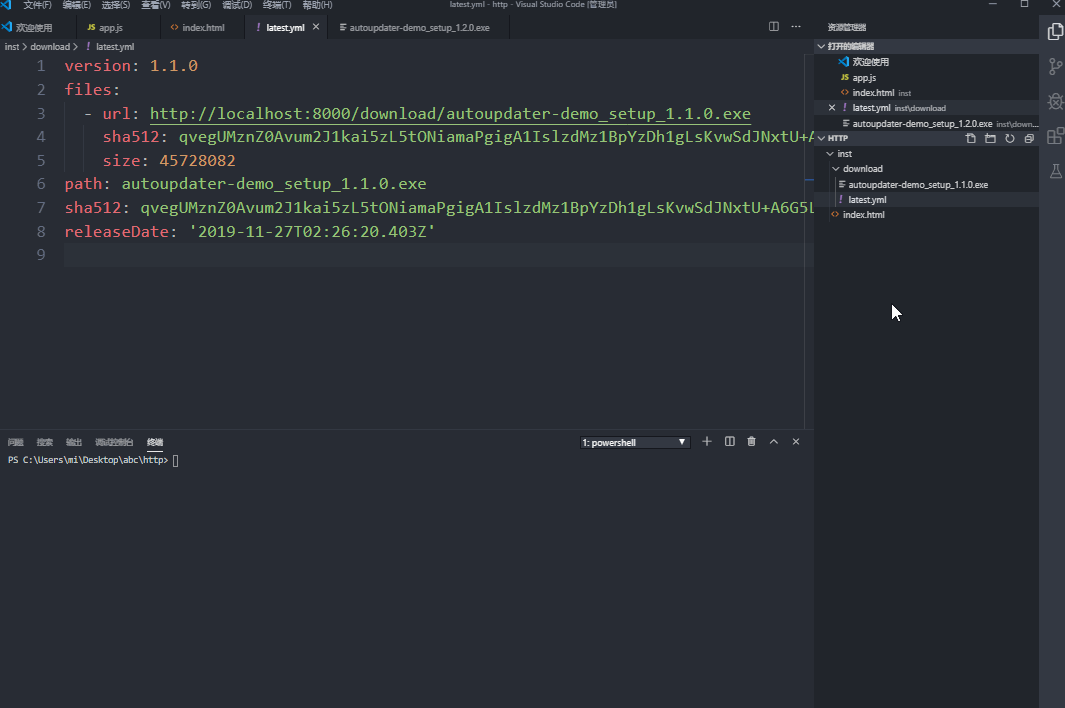Switch to Search panel tab
1065x708 pixels.
tap(45, 442)
